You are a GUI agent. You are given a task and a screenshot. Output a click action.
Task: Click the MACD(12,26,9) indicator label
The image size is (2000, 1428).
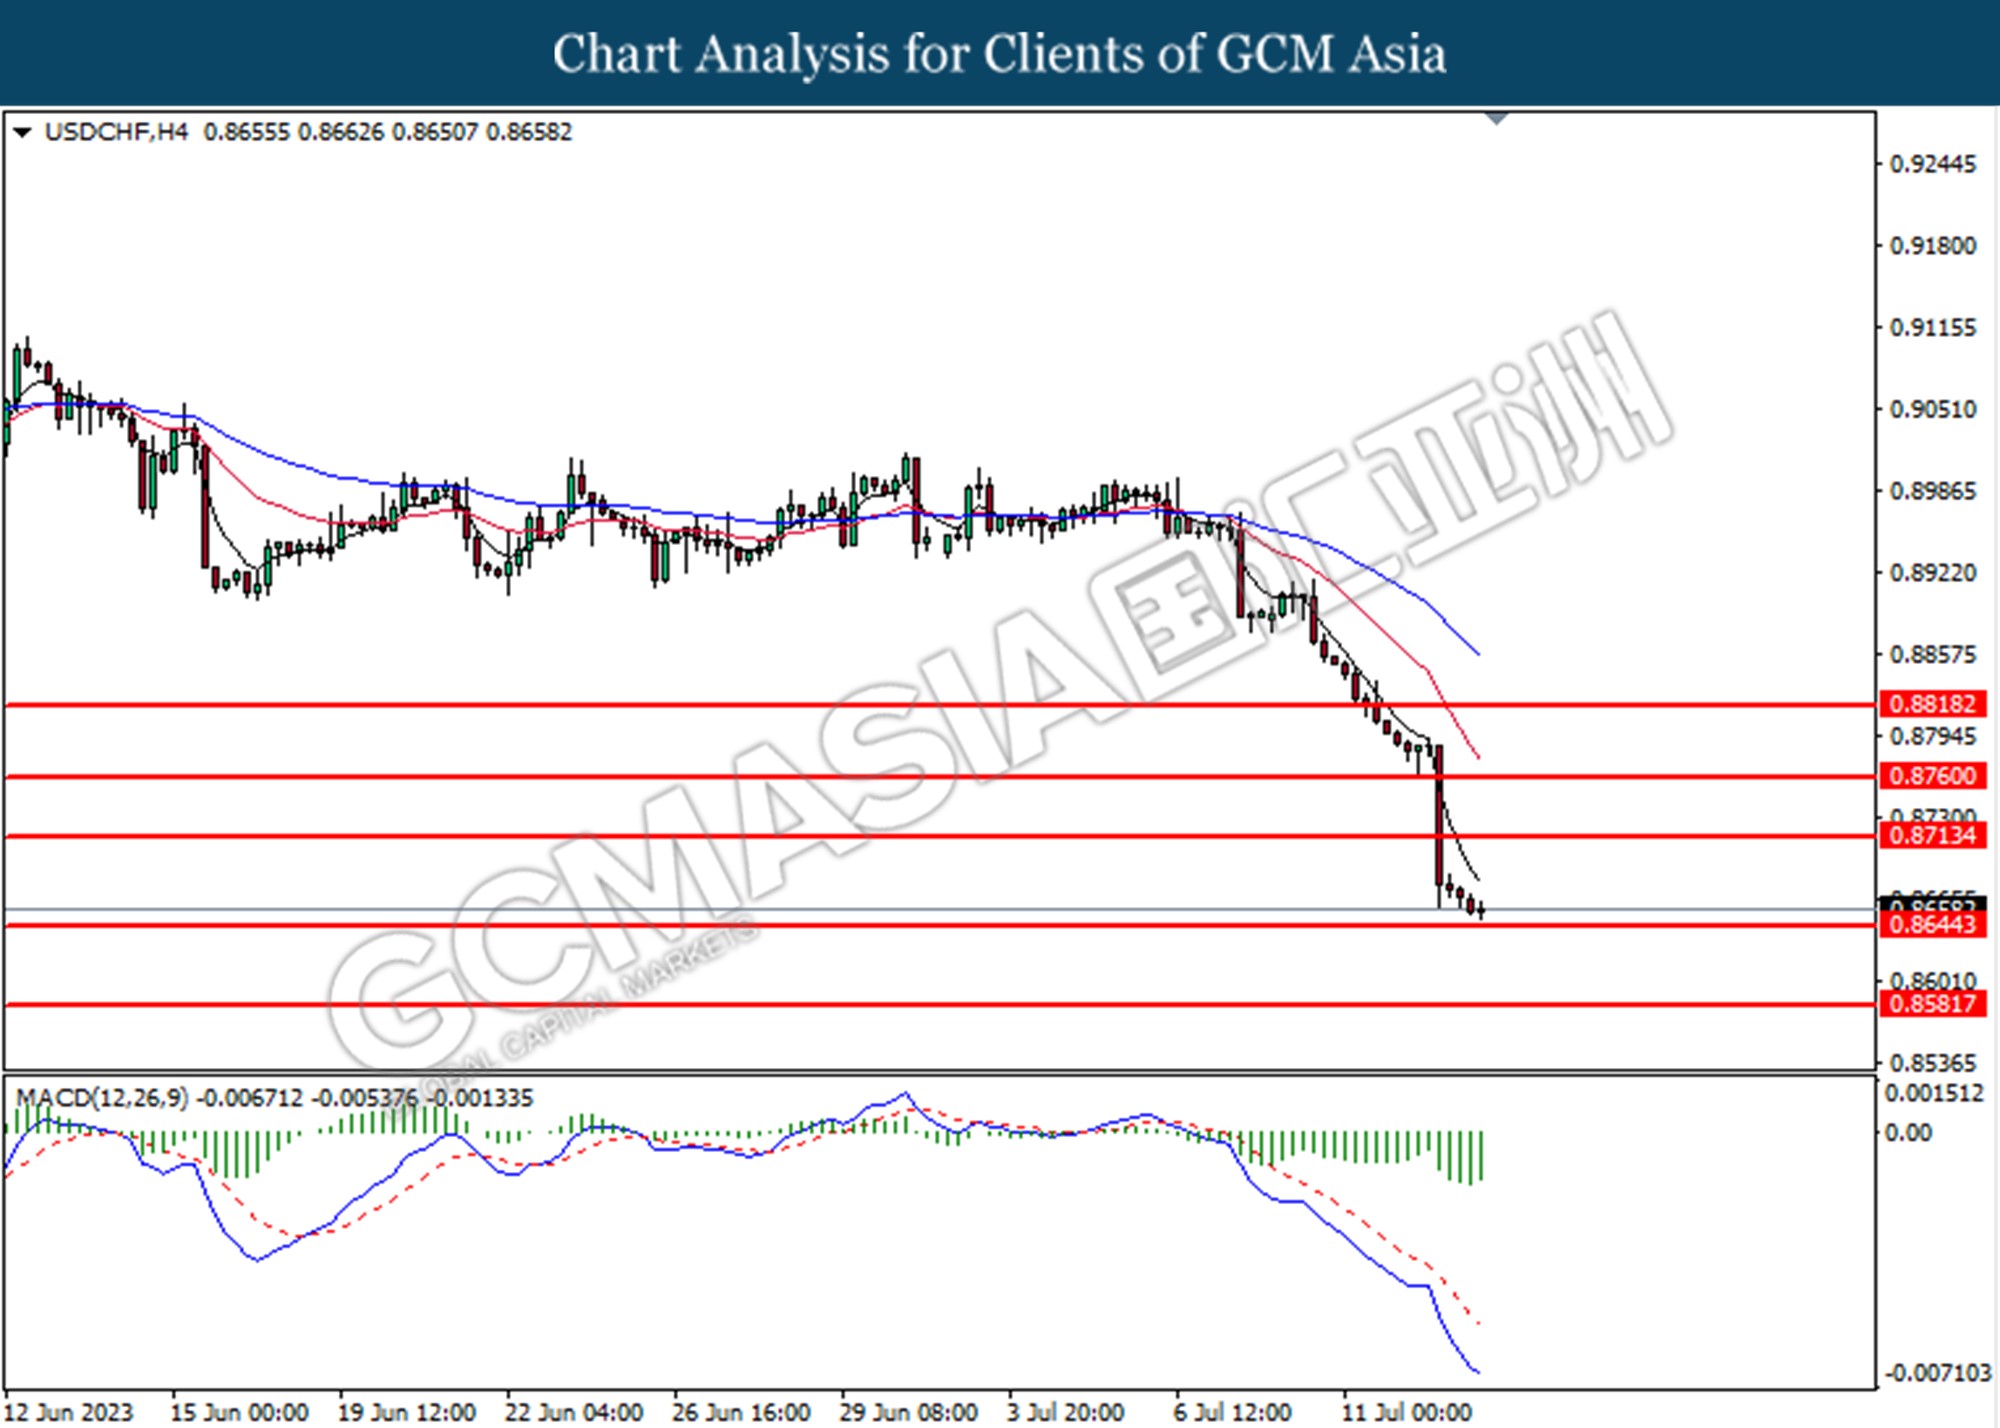[102, 1098]
